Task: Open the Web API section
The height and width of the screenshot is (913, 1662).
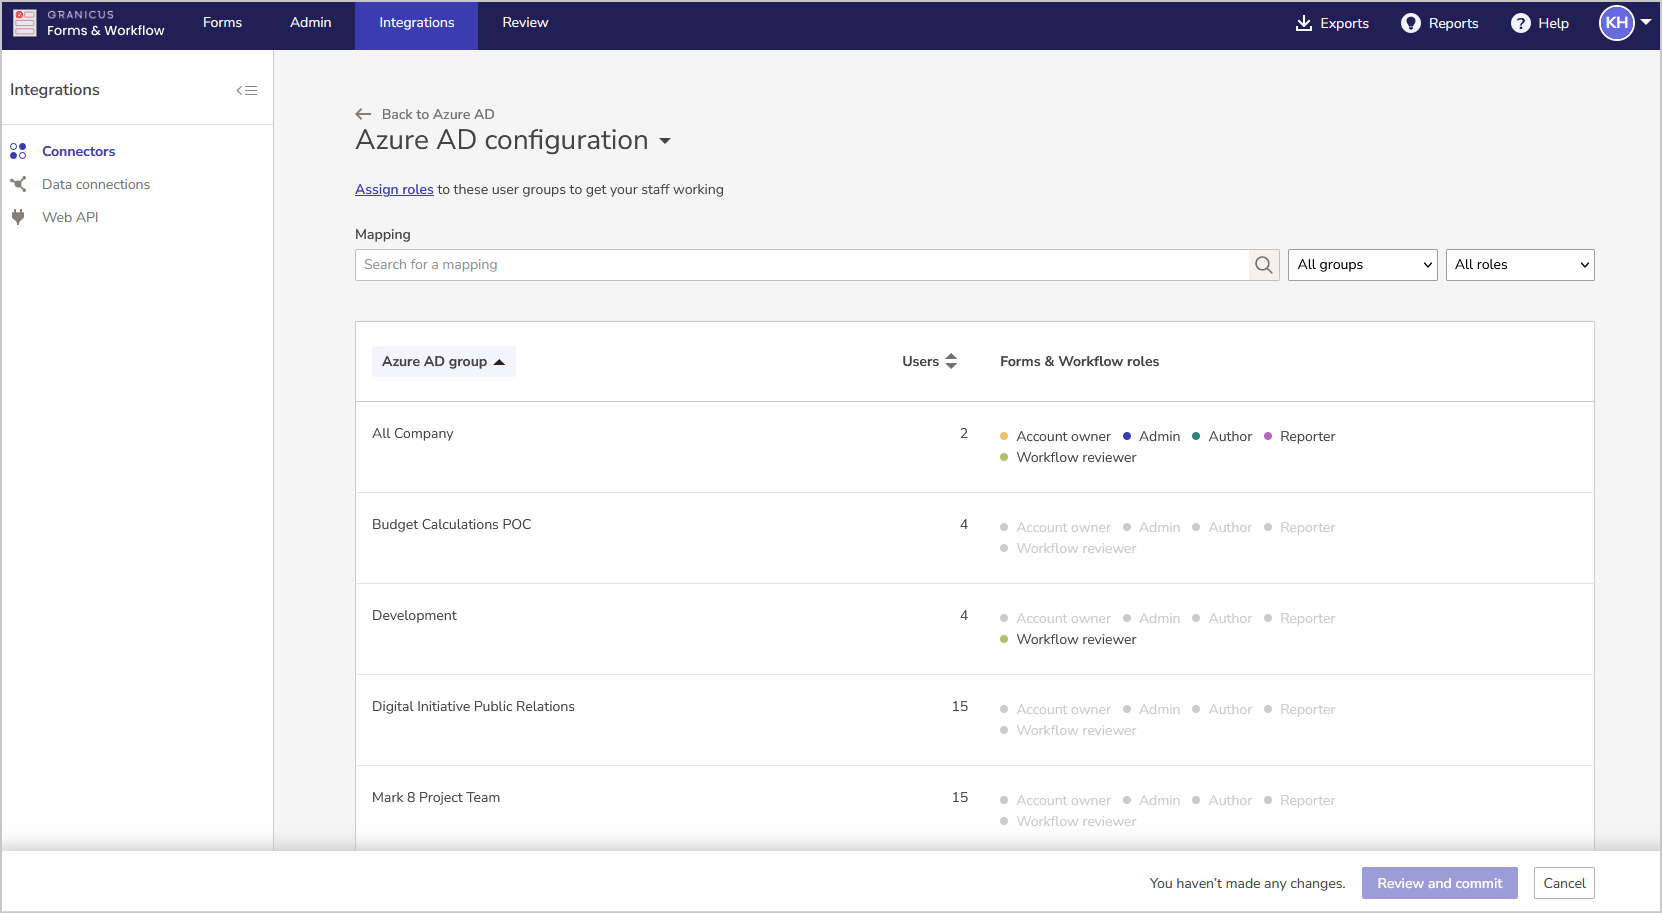Action: click(70, 217)
